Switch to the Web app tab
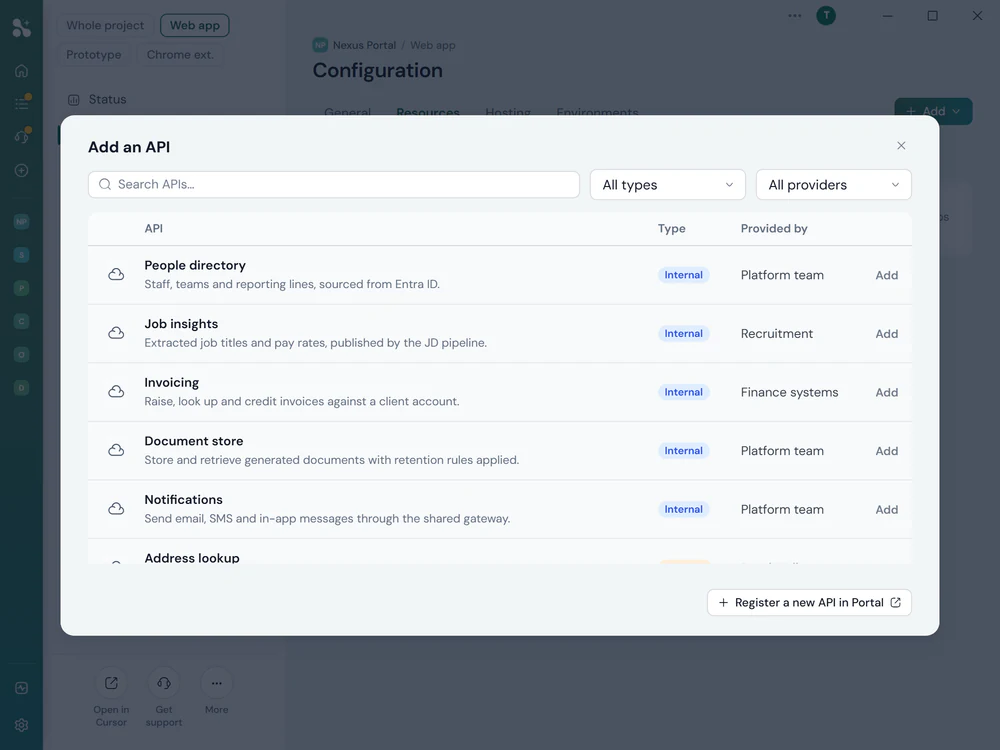The image size is (1000, 750). tap(195, 26)
